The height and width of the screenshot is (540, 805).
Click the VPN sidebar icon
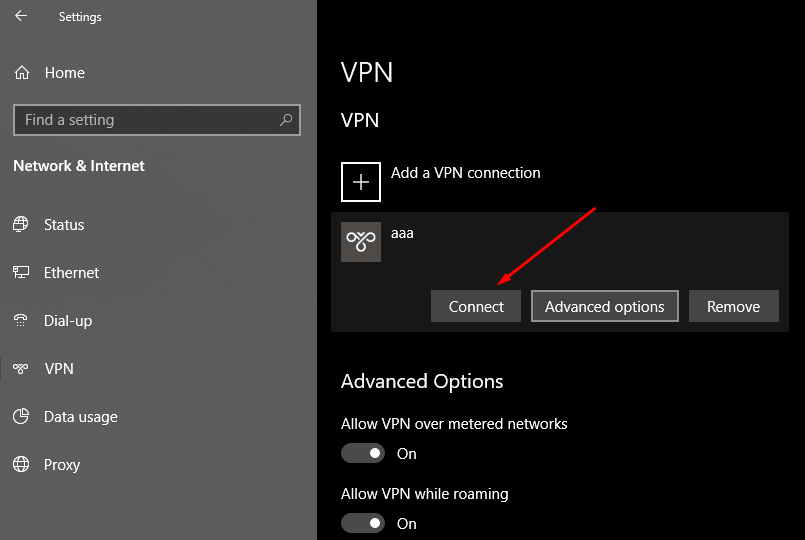21,369
